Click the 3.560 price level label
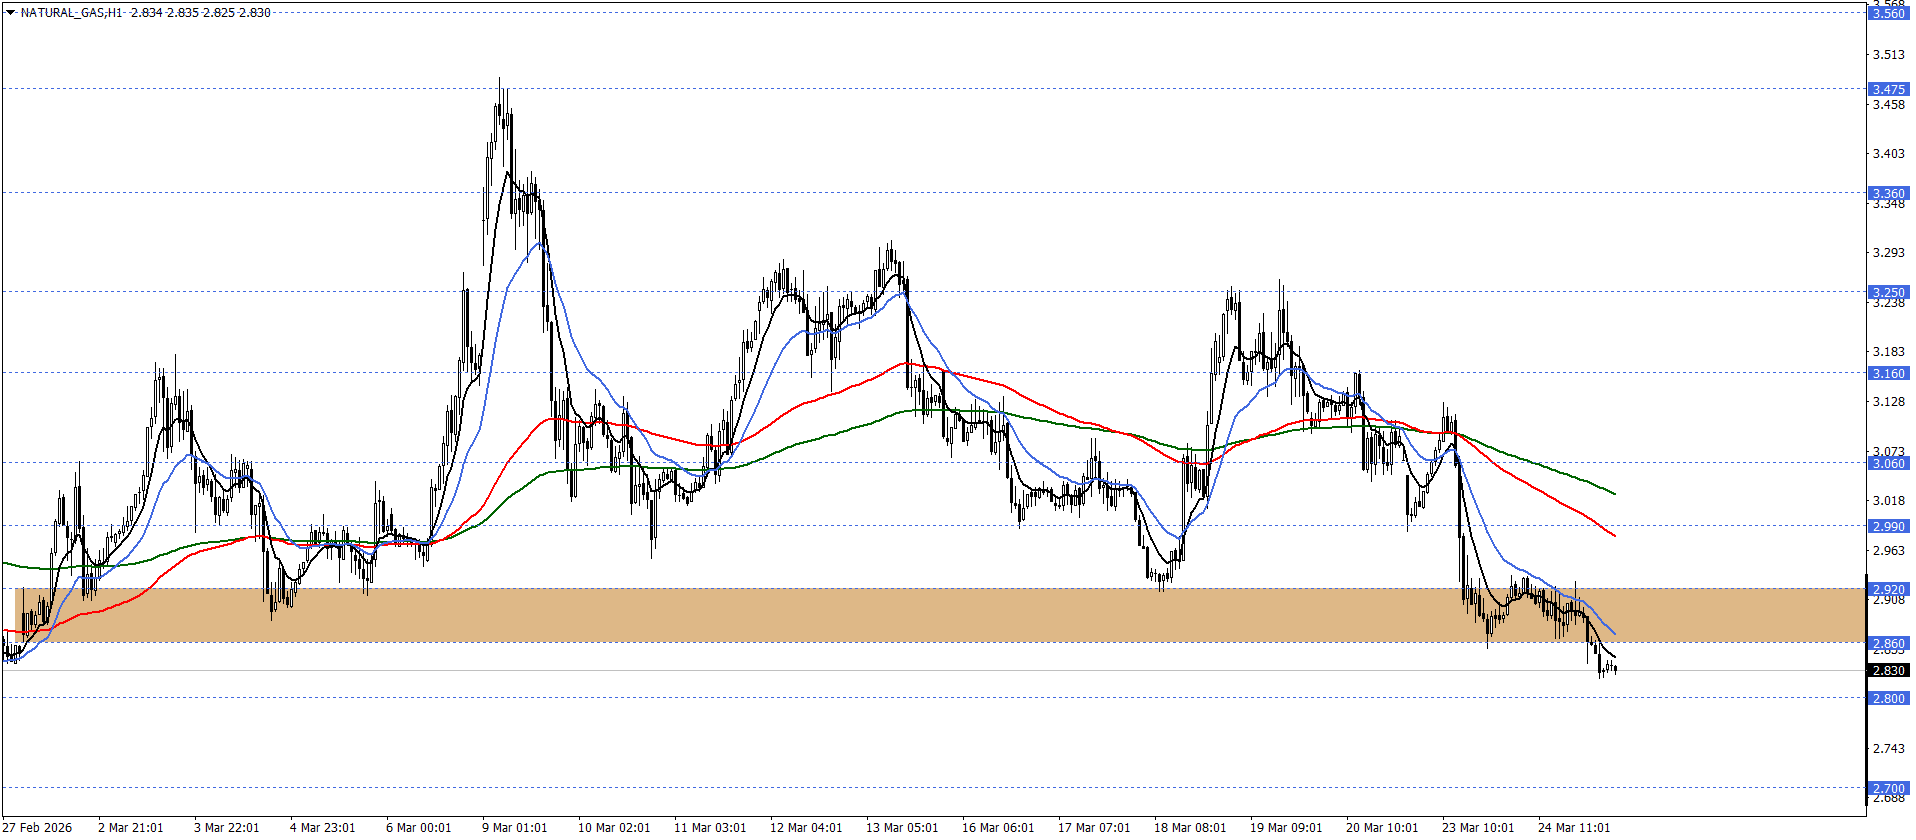The height and width of the screenshot is (840, 1916). (1888, 13)
